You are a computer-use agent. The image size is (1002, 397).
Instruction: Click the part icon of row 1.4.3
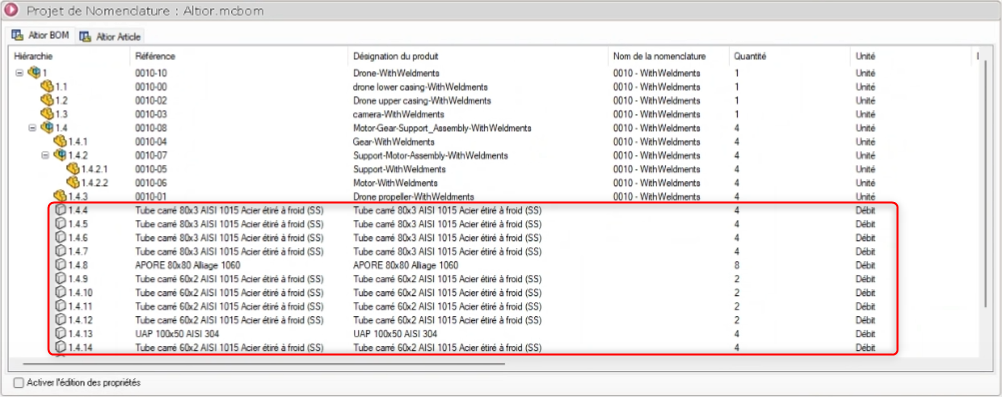tap(60, 196)
